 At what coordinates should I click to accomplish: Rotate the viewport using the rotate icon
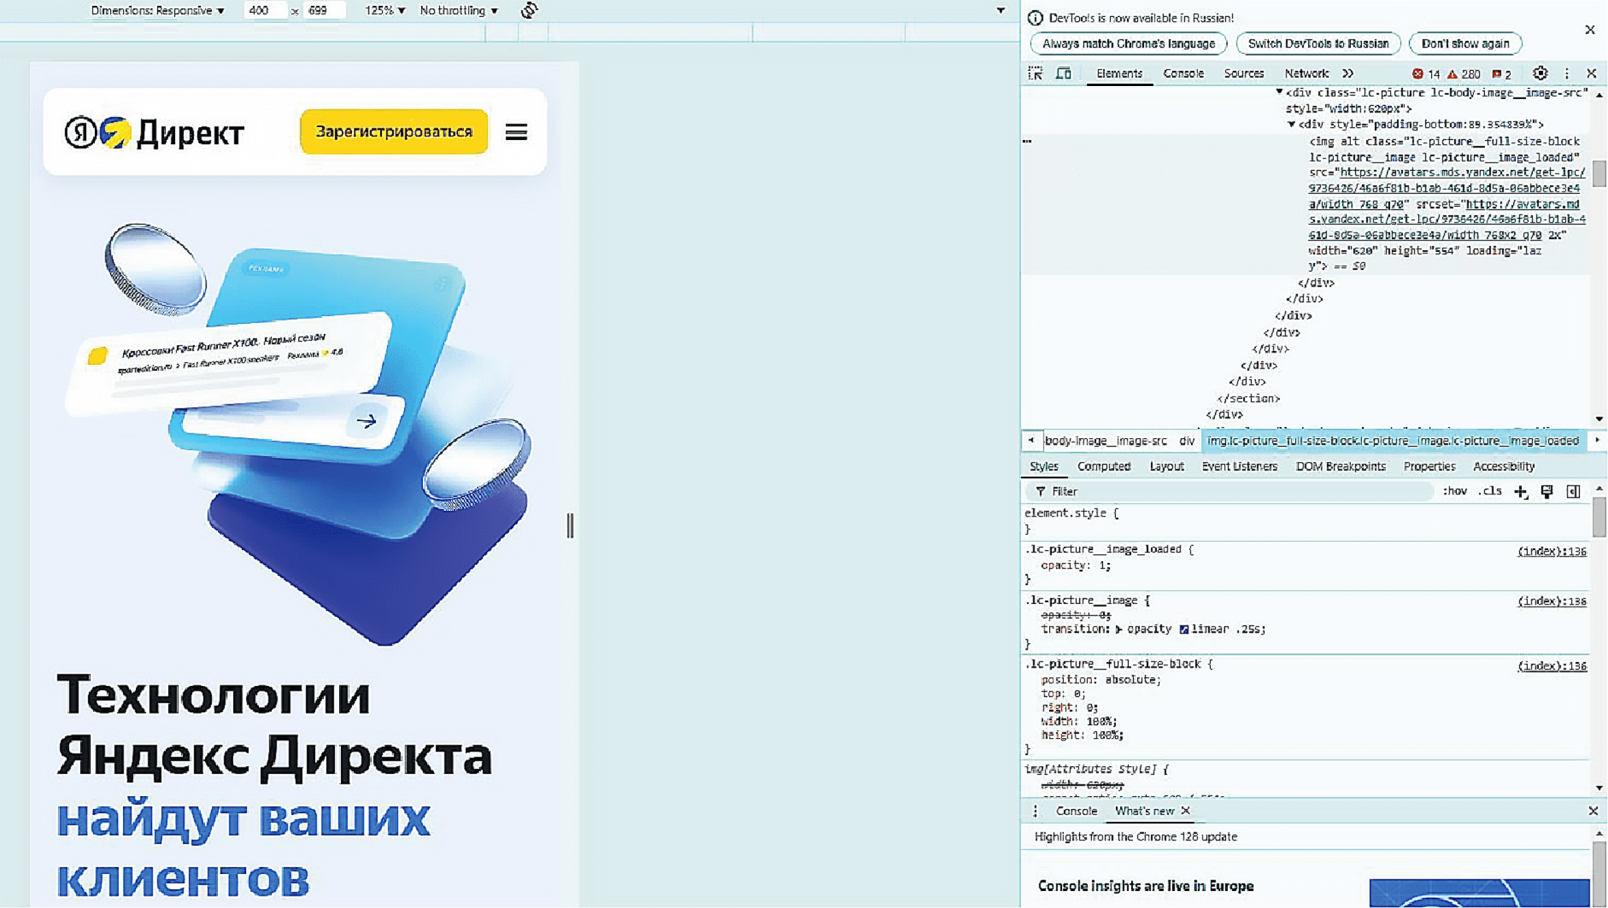529,11
